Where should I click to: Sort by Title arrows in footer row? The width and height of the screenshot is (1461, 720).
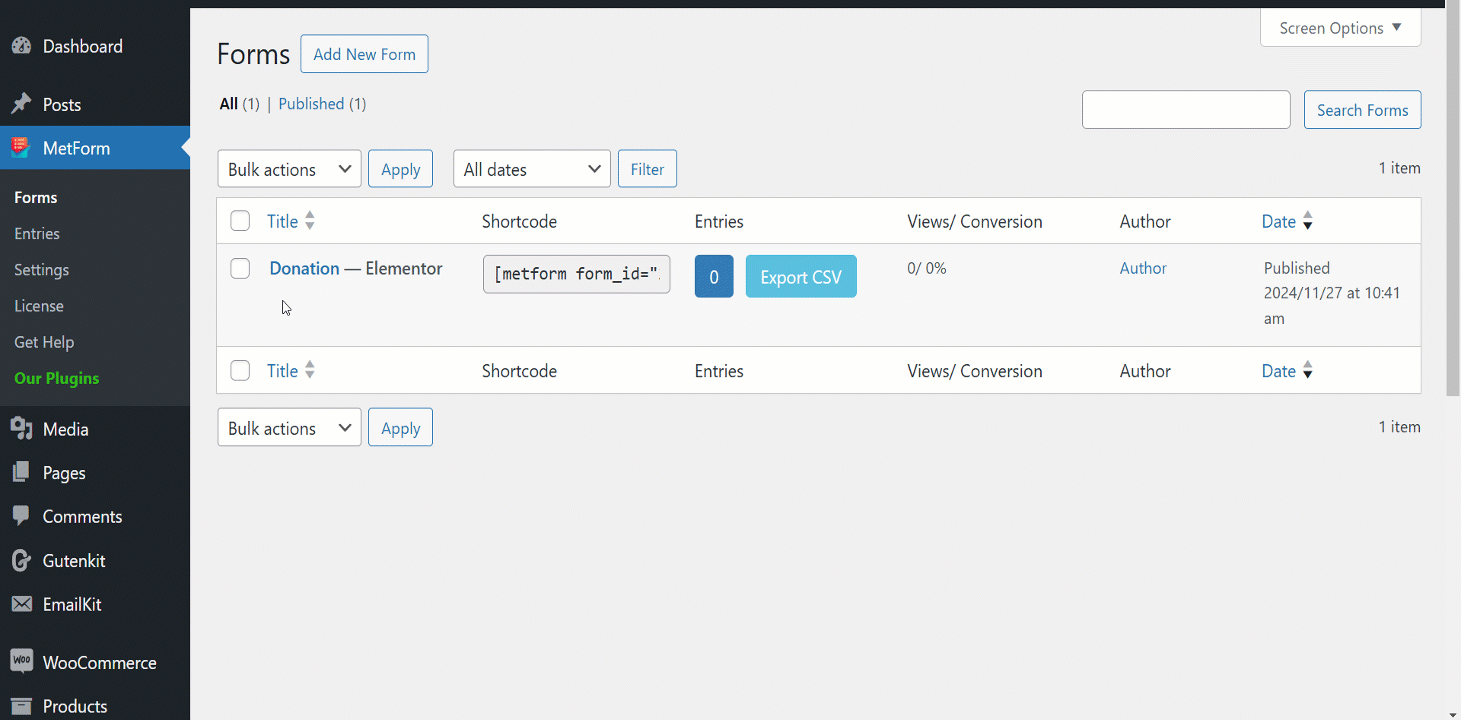[310, 371]
